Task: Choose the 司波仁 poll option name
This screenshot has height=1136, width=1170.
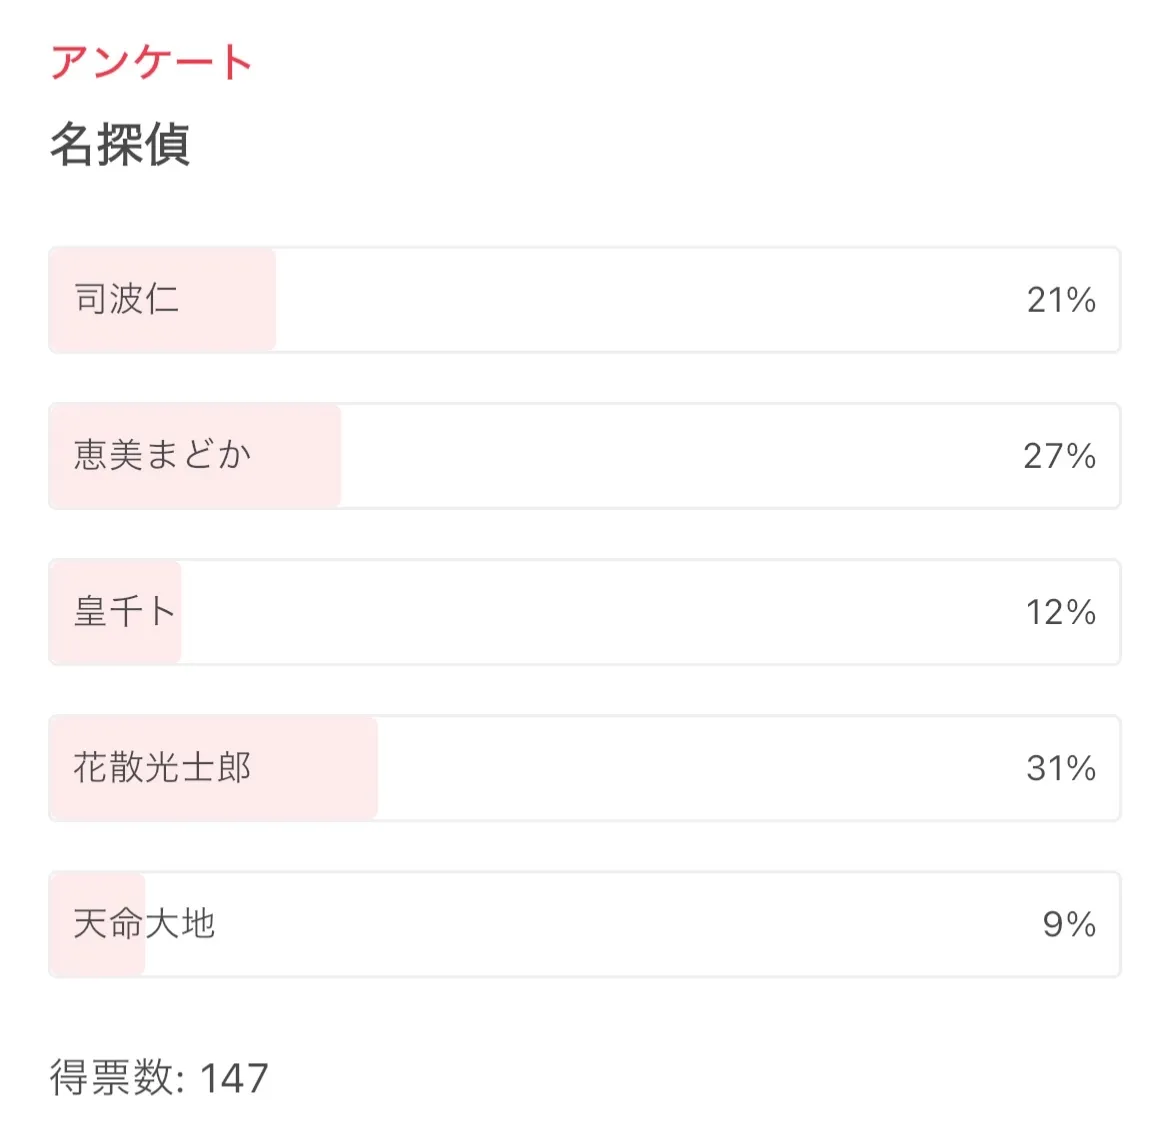Action: 126,299
